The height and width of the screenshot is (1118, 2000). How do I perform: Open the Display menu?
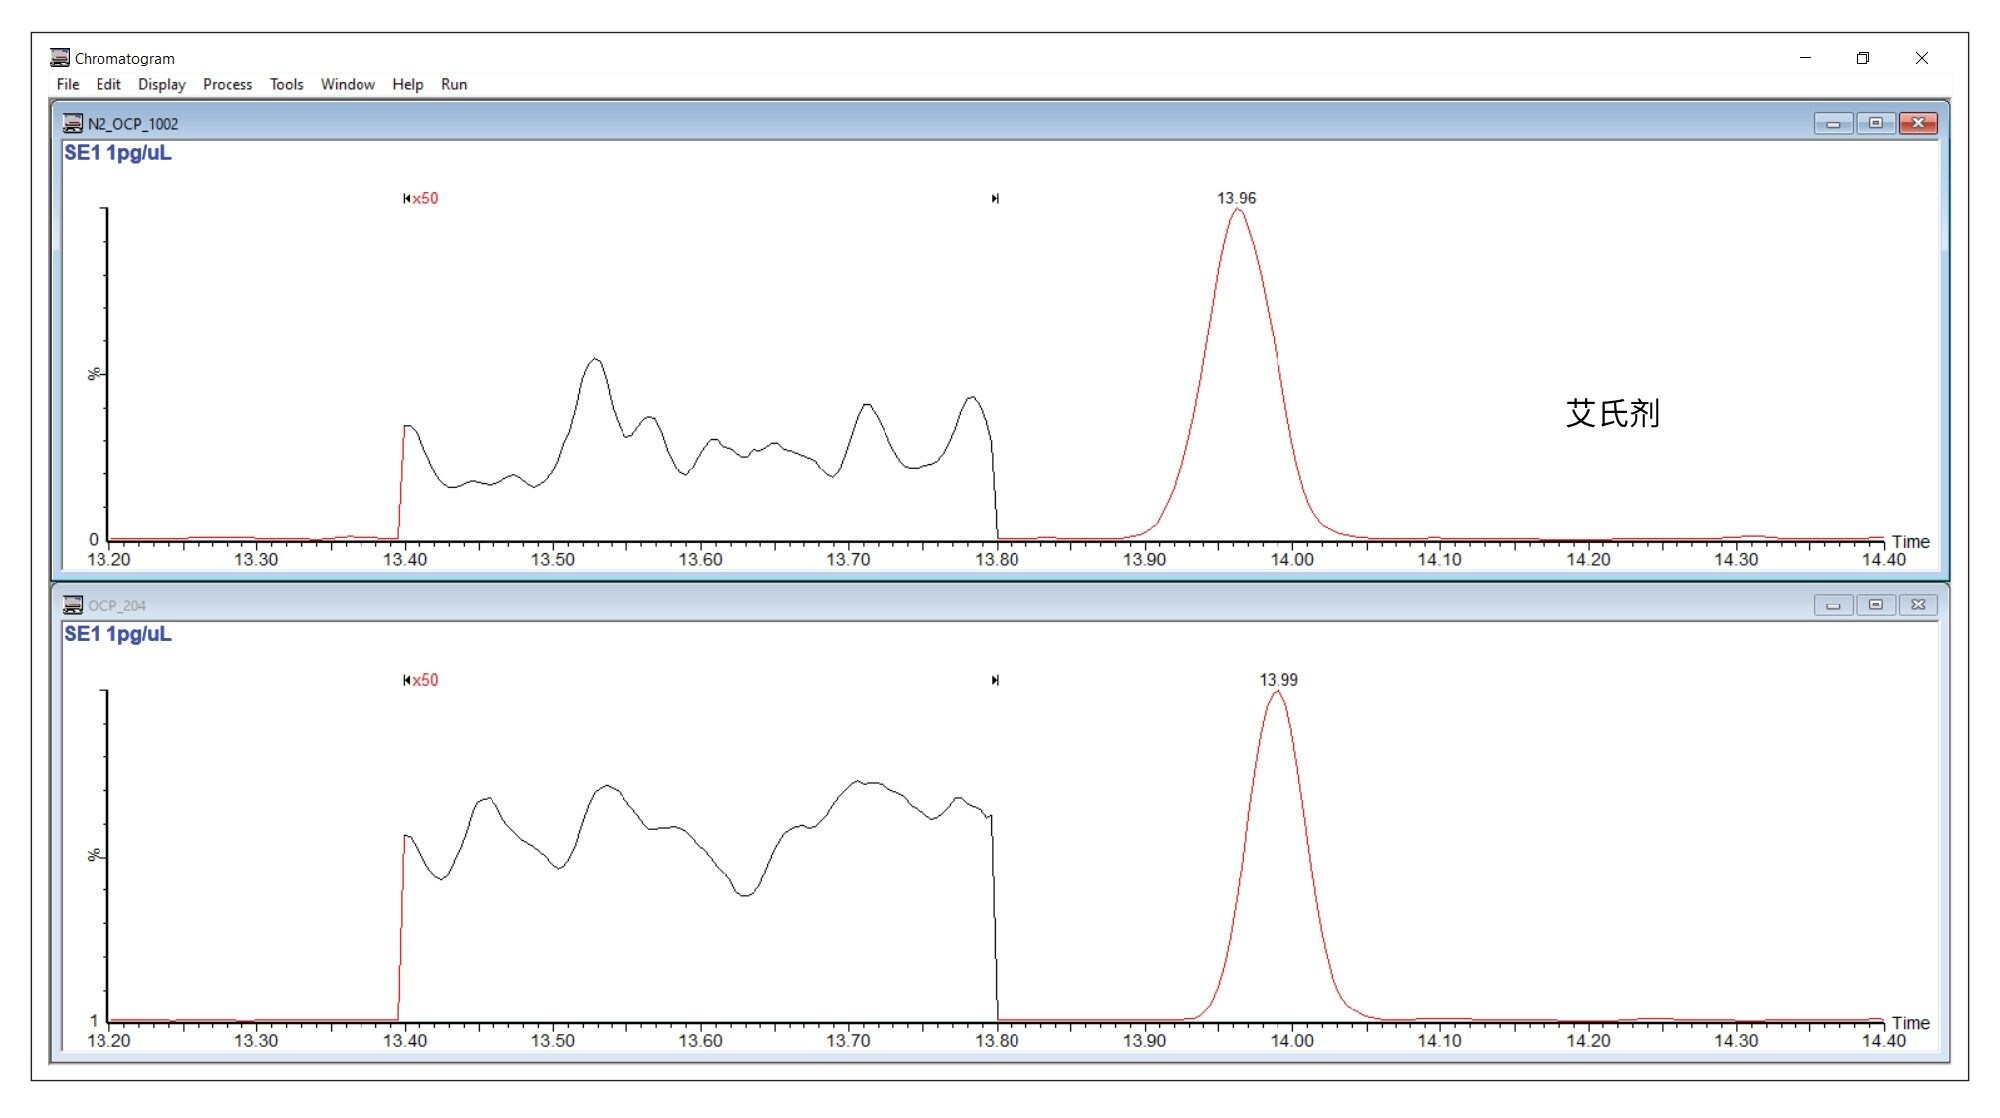point(161,84)
